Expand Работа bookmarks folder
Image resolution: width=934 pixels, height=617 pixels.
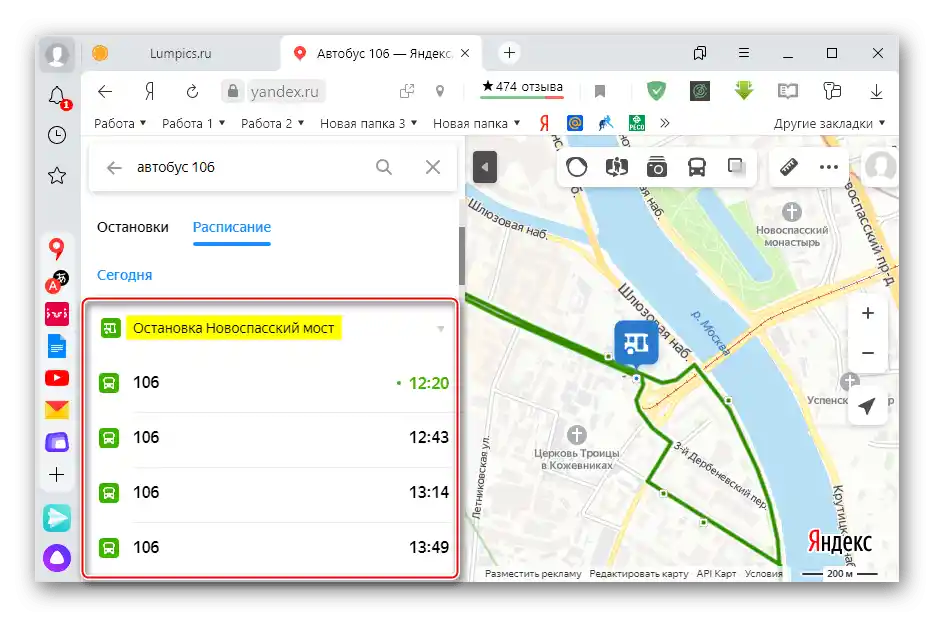click(120, 123)
